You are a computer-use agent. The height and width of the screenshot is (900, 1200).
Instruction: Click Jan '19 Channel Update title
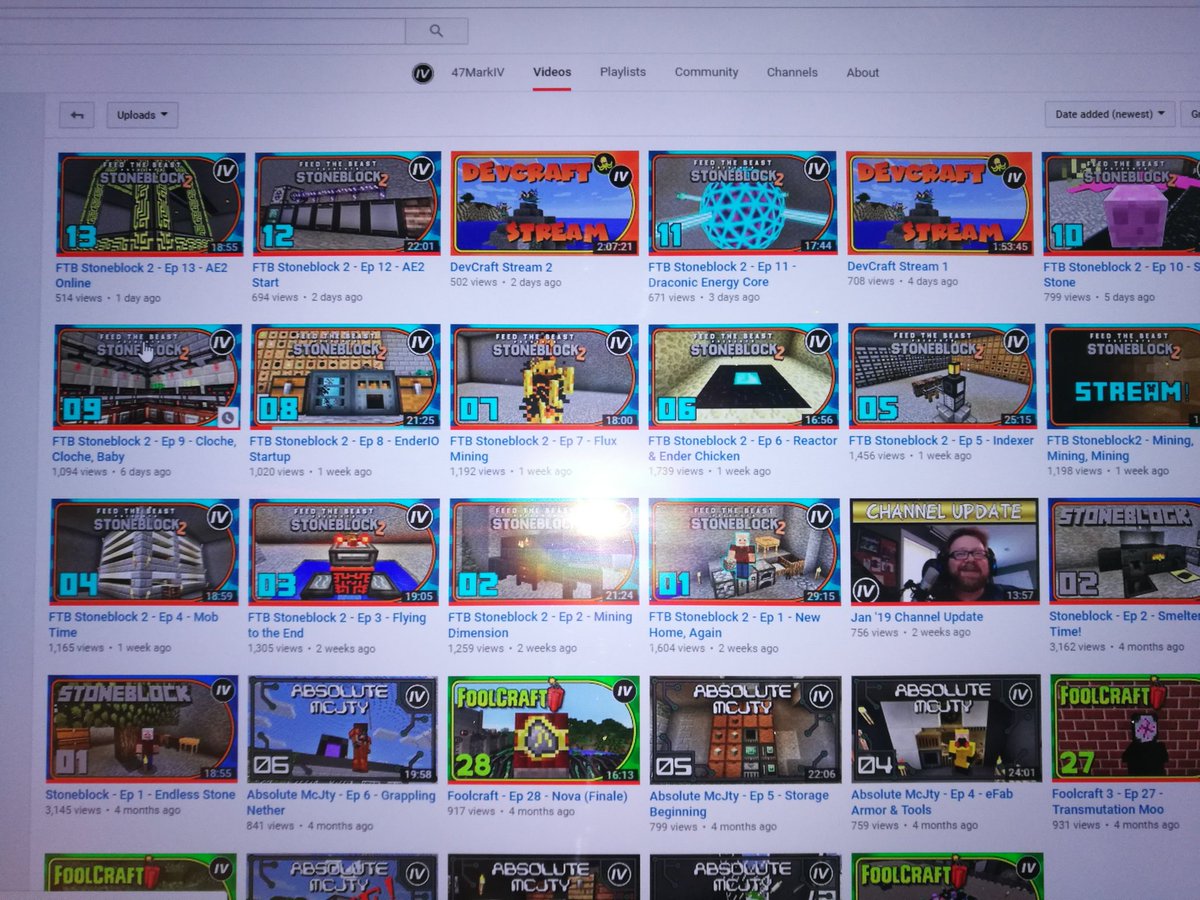click(917, 618)
